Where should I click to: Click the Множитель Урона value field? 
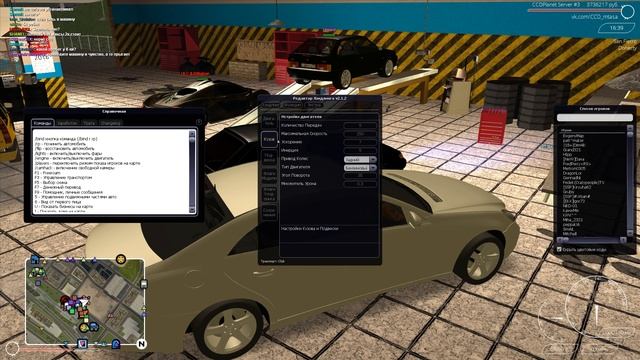click(x=360, y=184)
